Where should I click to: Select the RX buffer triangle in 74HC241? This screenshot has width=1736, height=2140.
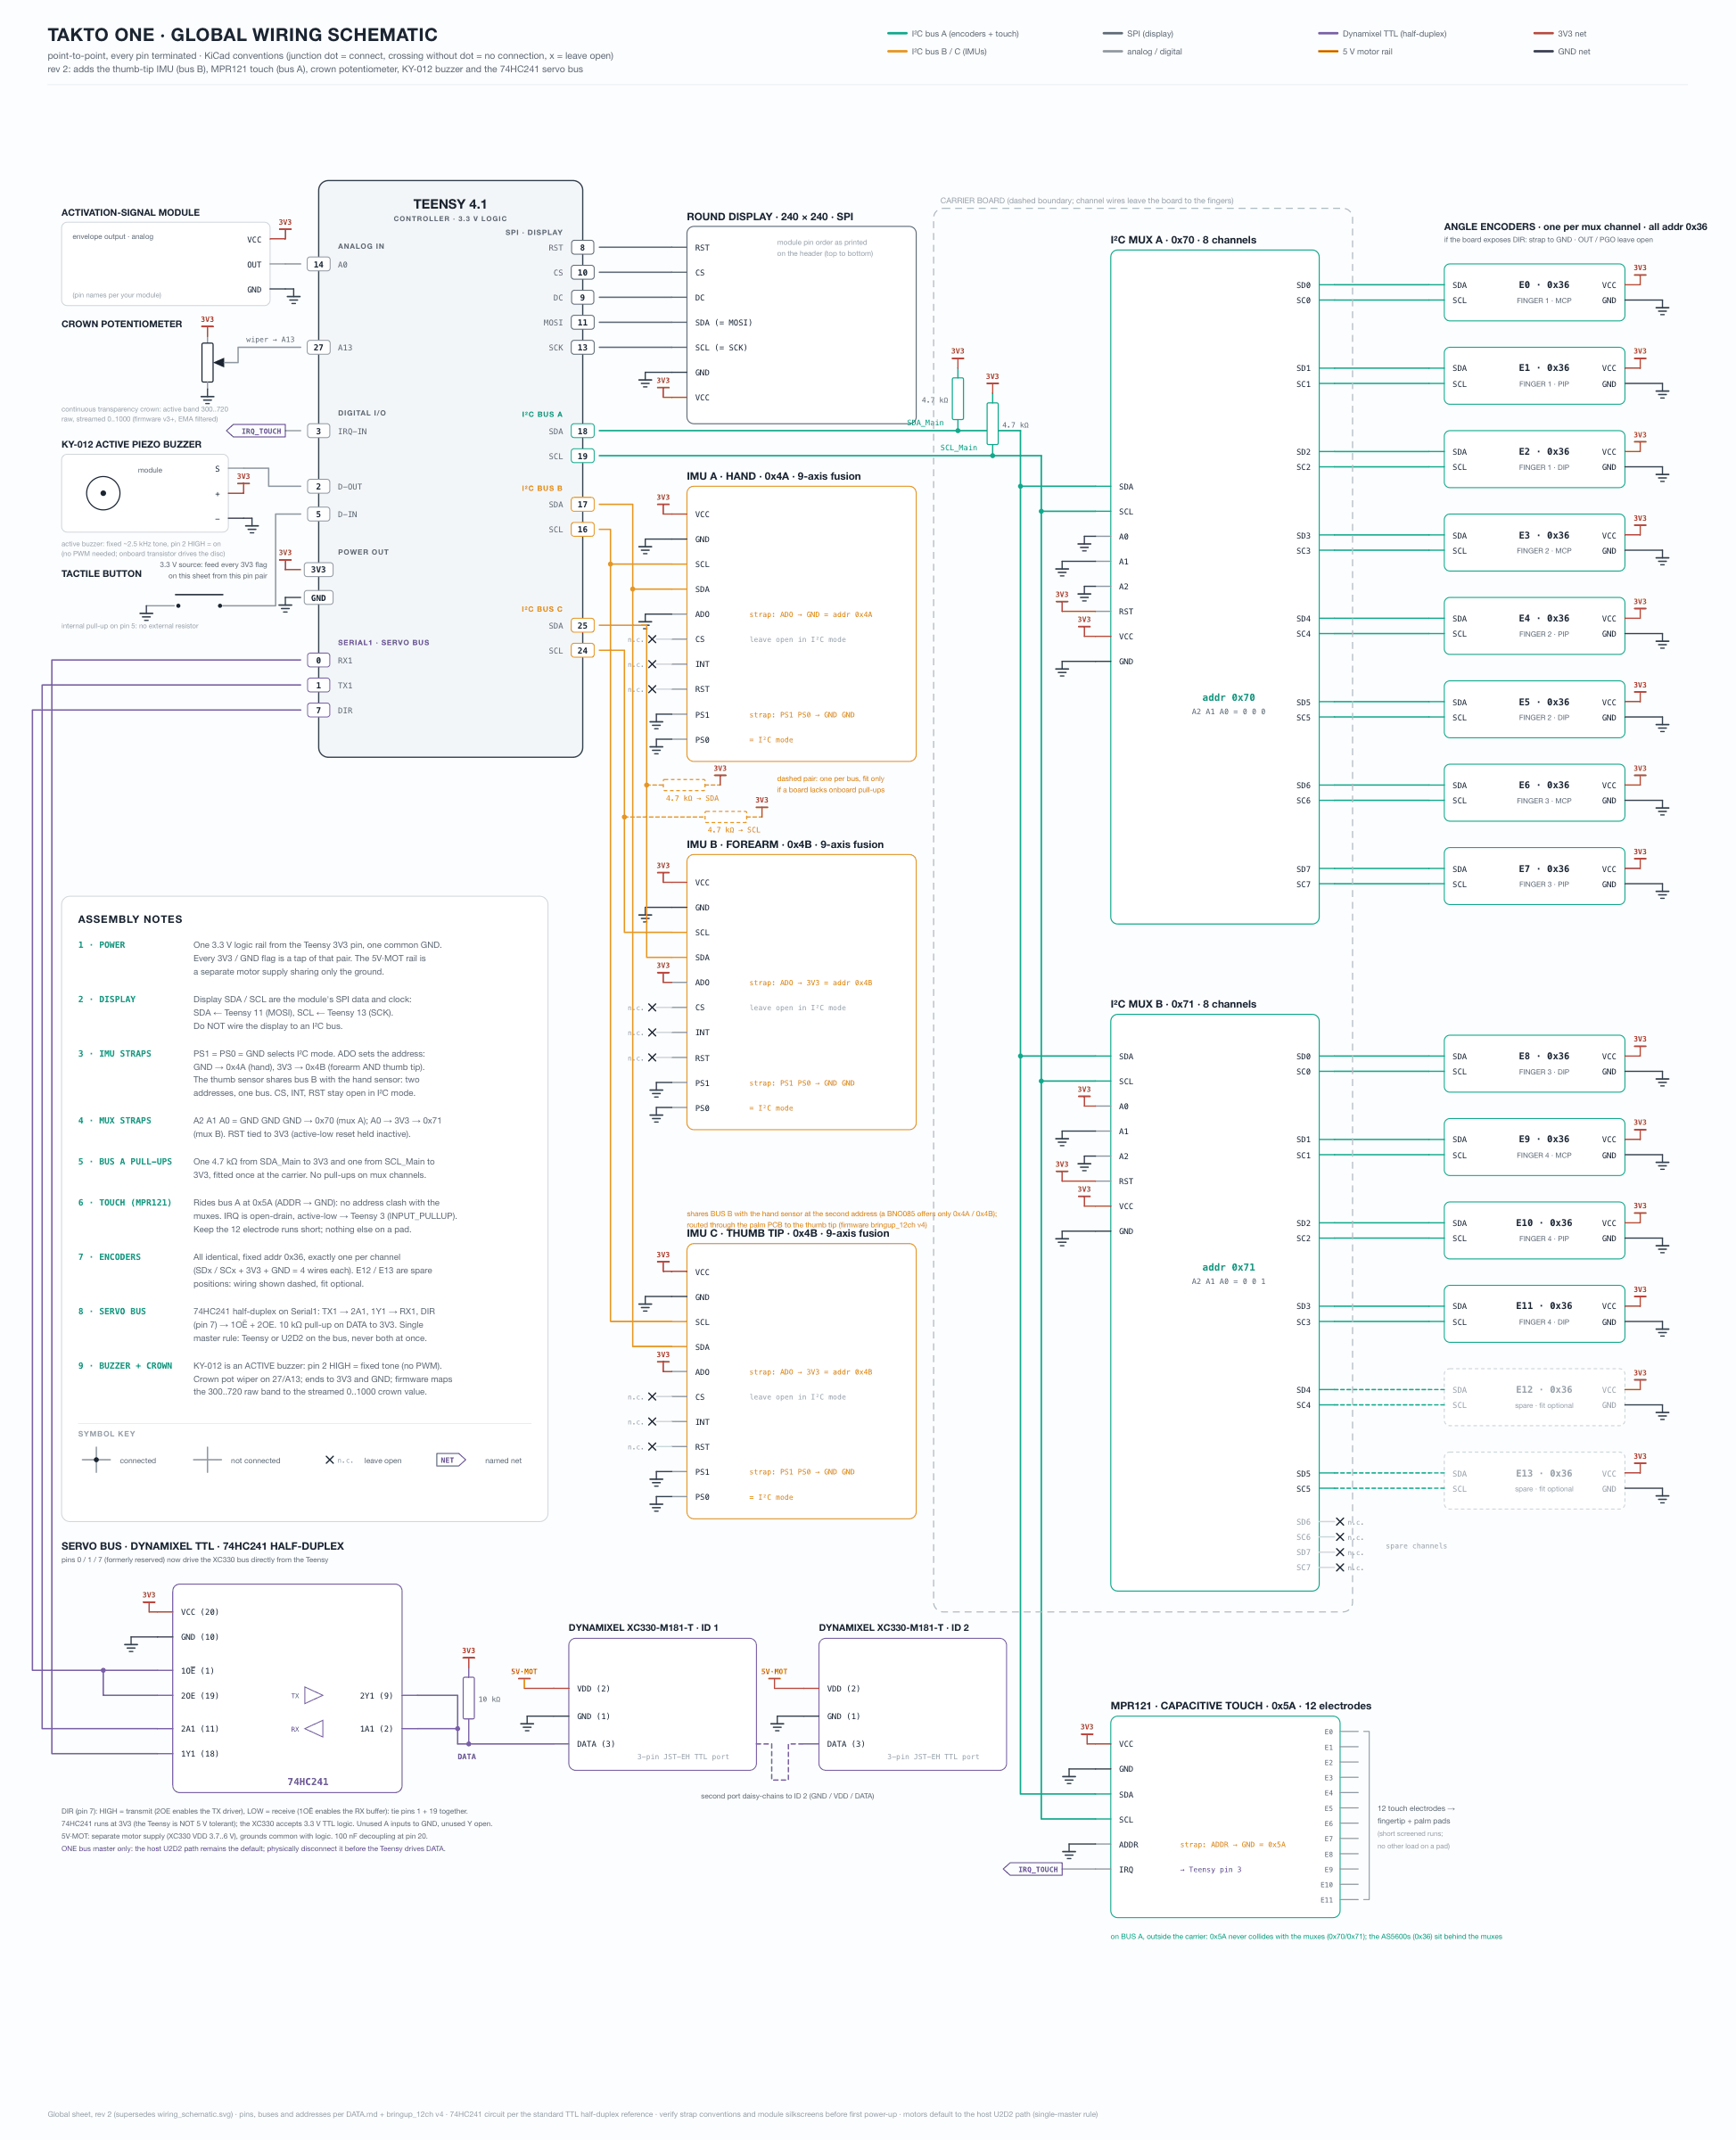pos(314,1728)
